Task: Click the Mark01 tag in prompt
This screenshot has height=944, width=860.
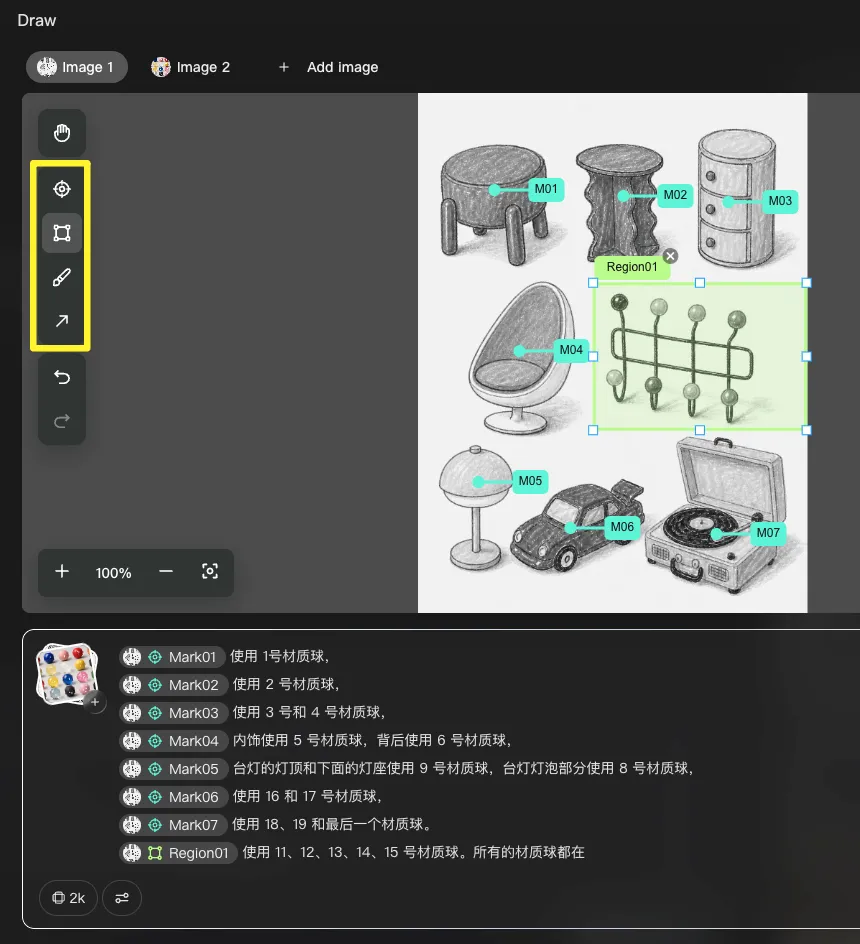Action: coord(172,657)
